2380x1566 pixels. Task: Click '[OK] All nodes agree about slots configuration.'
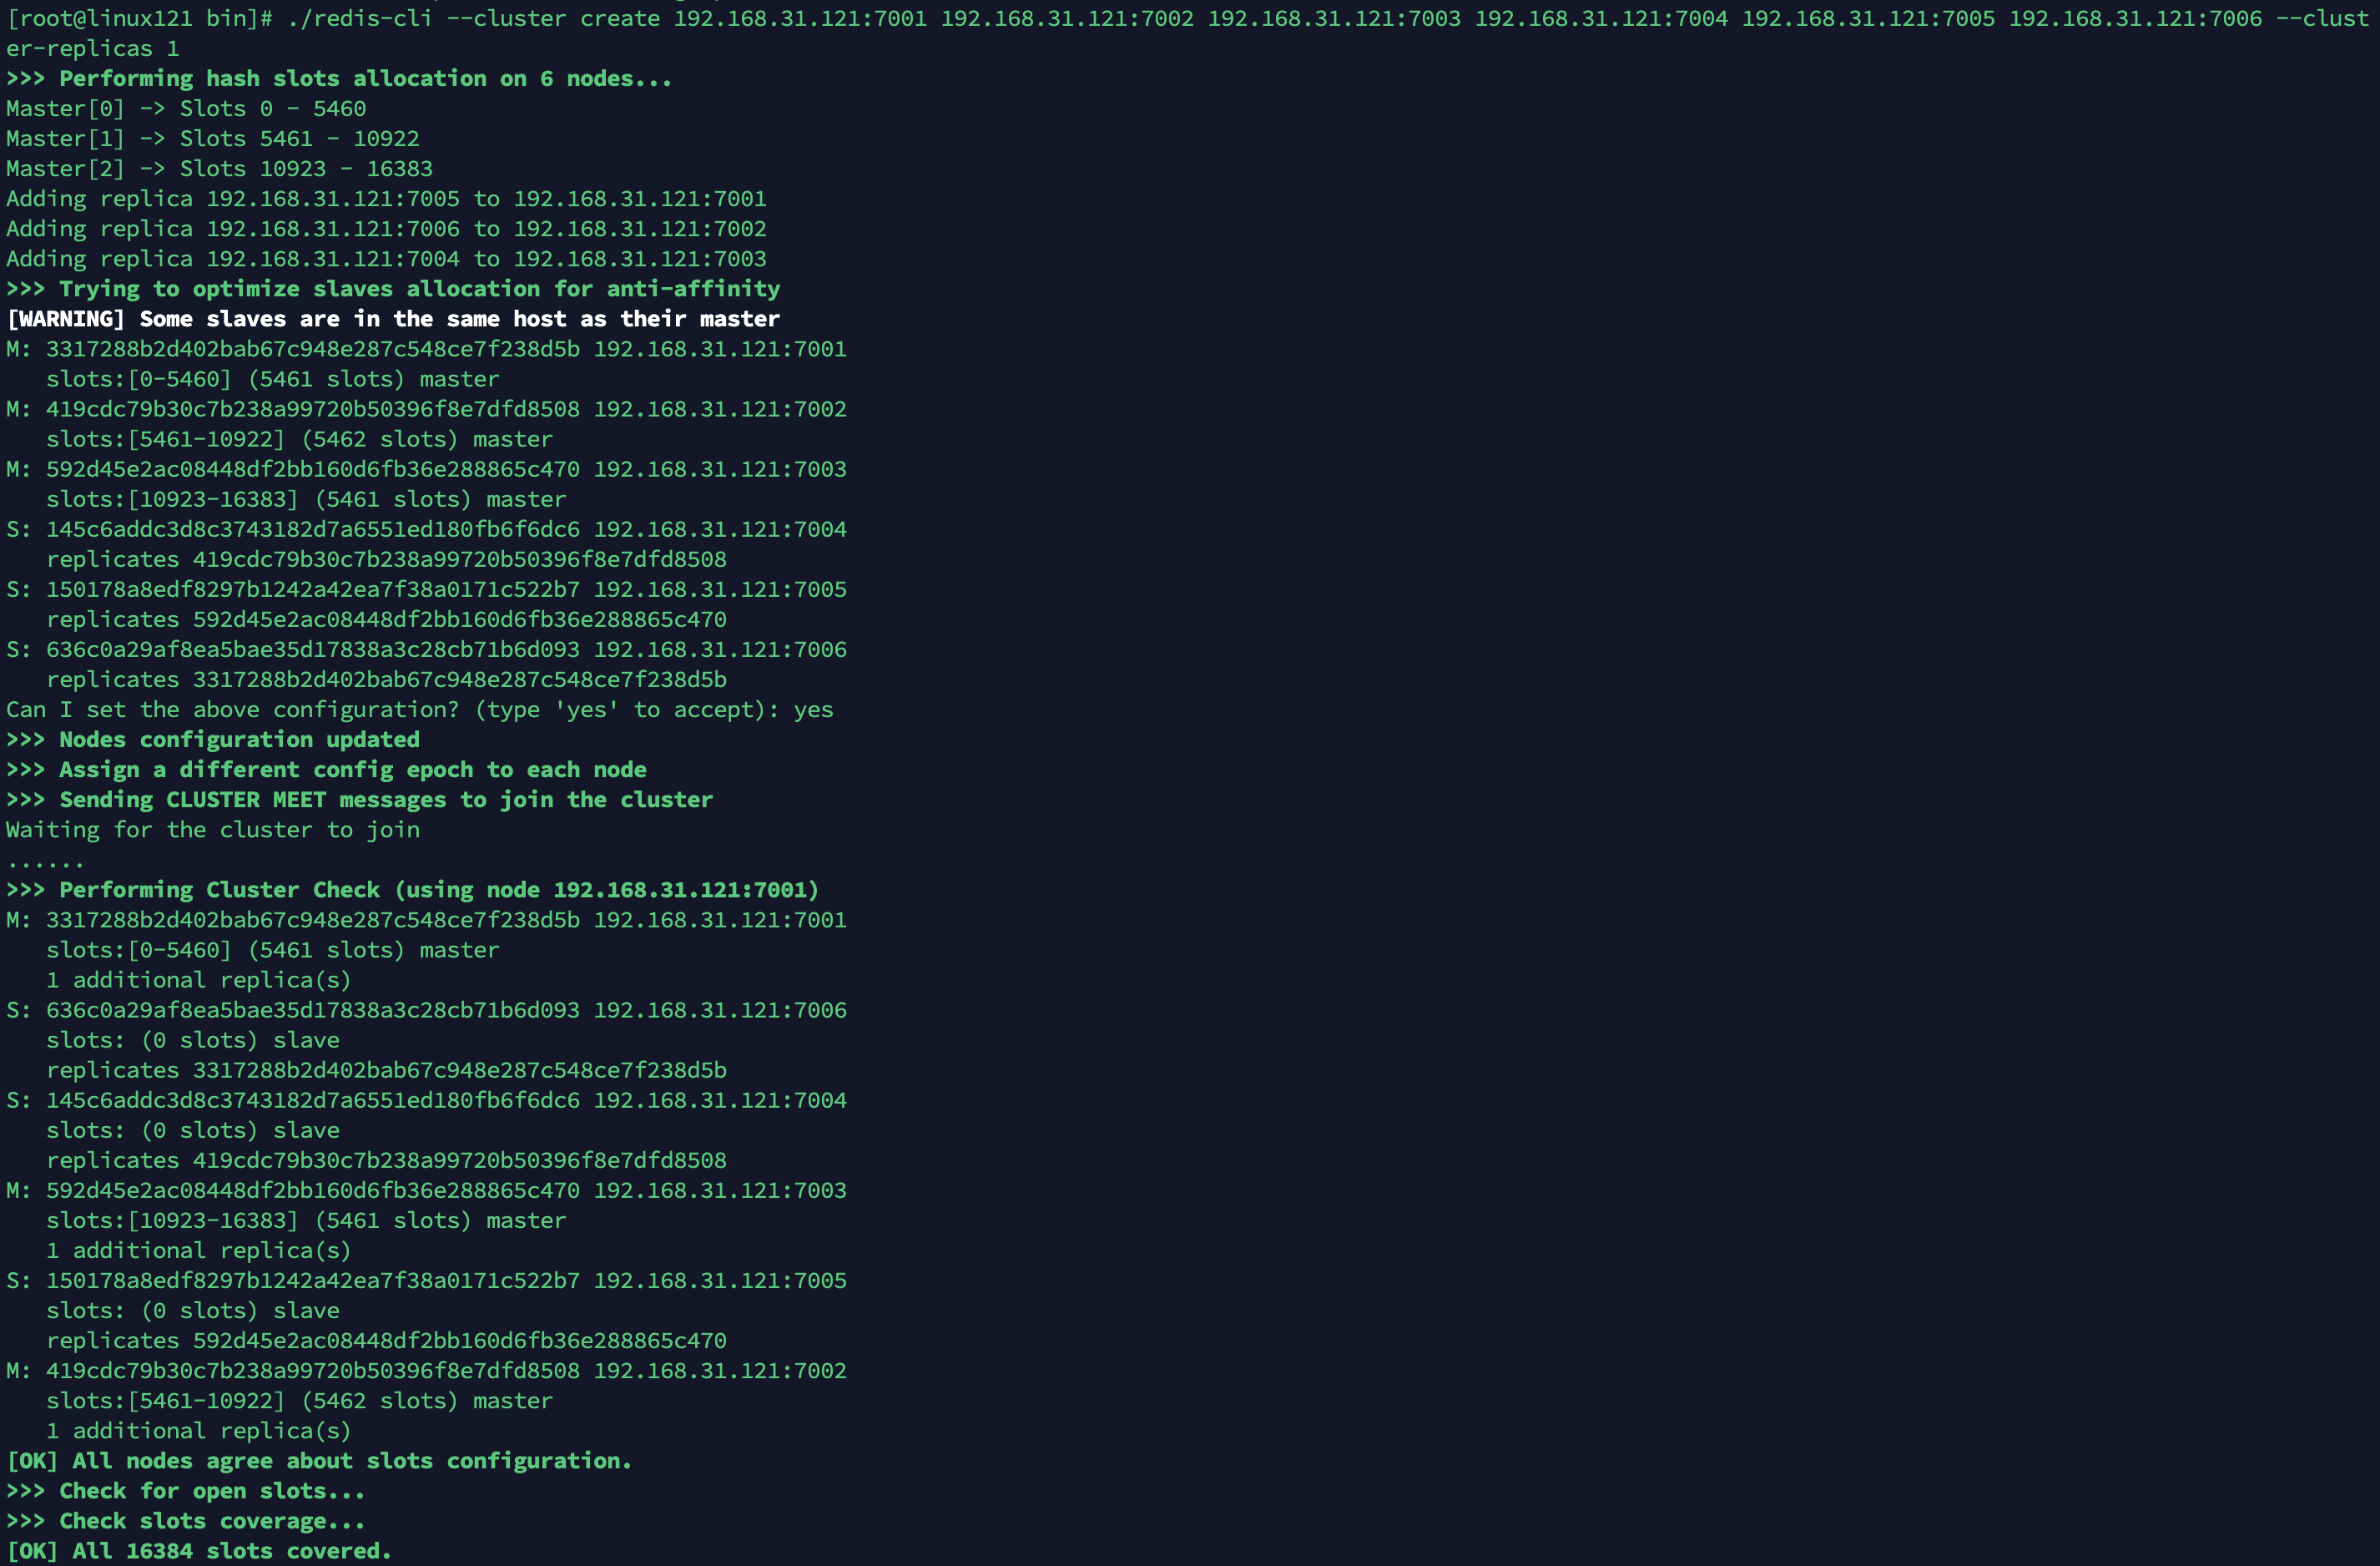(320, 1461)
